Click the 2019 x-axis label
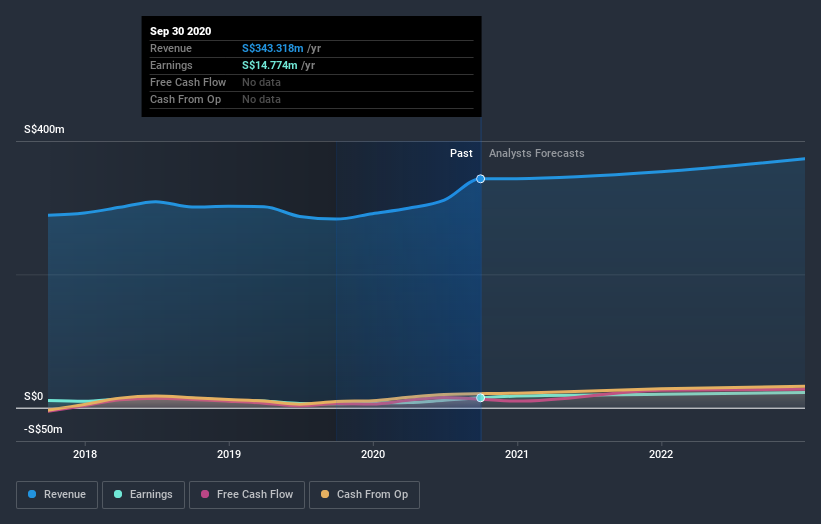This screenshot has width=821, height=524. click(229, 454)
